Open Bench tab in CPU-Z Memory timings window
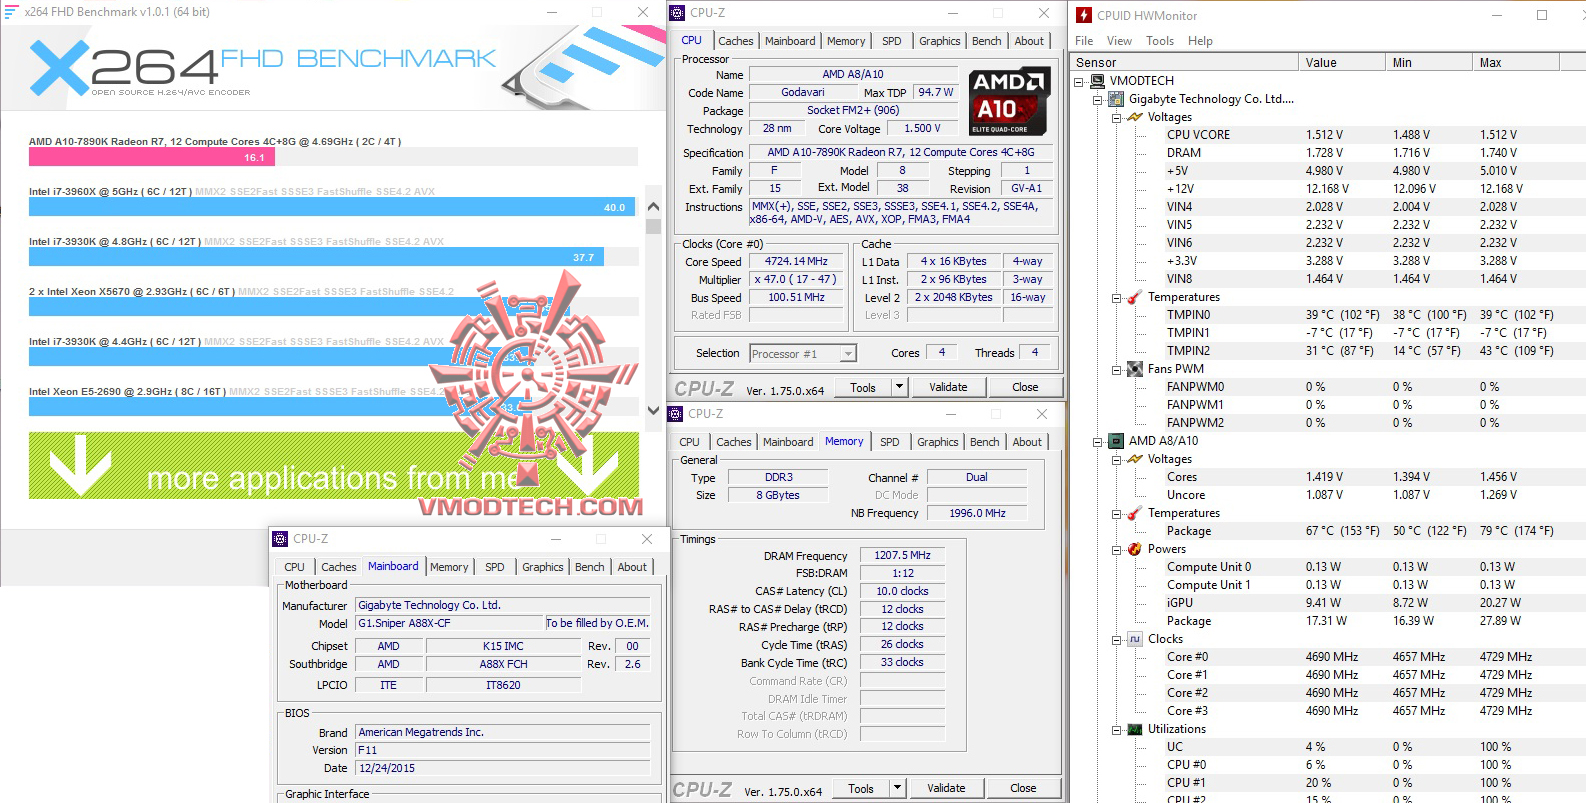The width and height of the screenshot is (1586, 803). point(985,442)
